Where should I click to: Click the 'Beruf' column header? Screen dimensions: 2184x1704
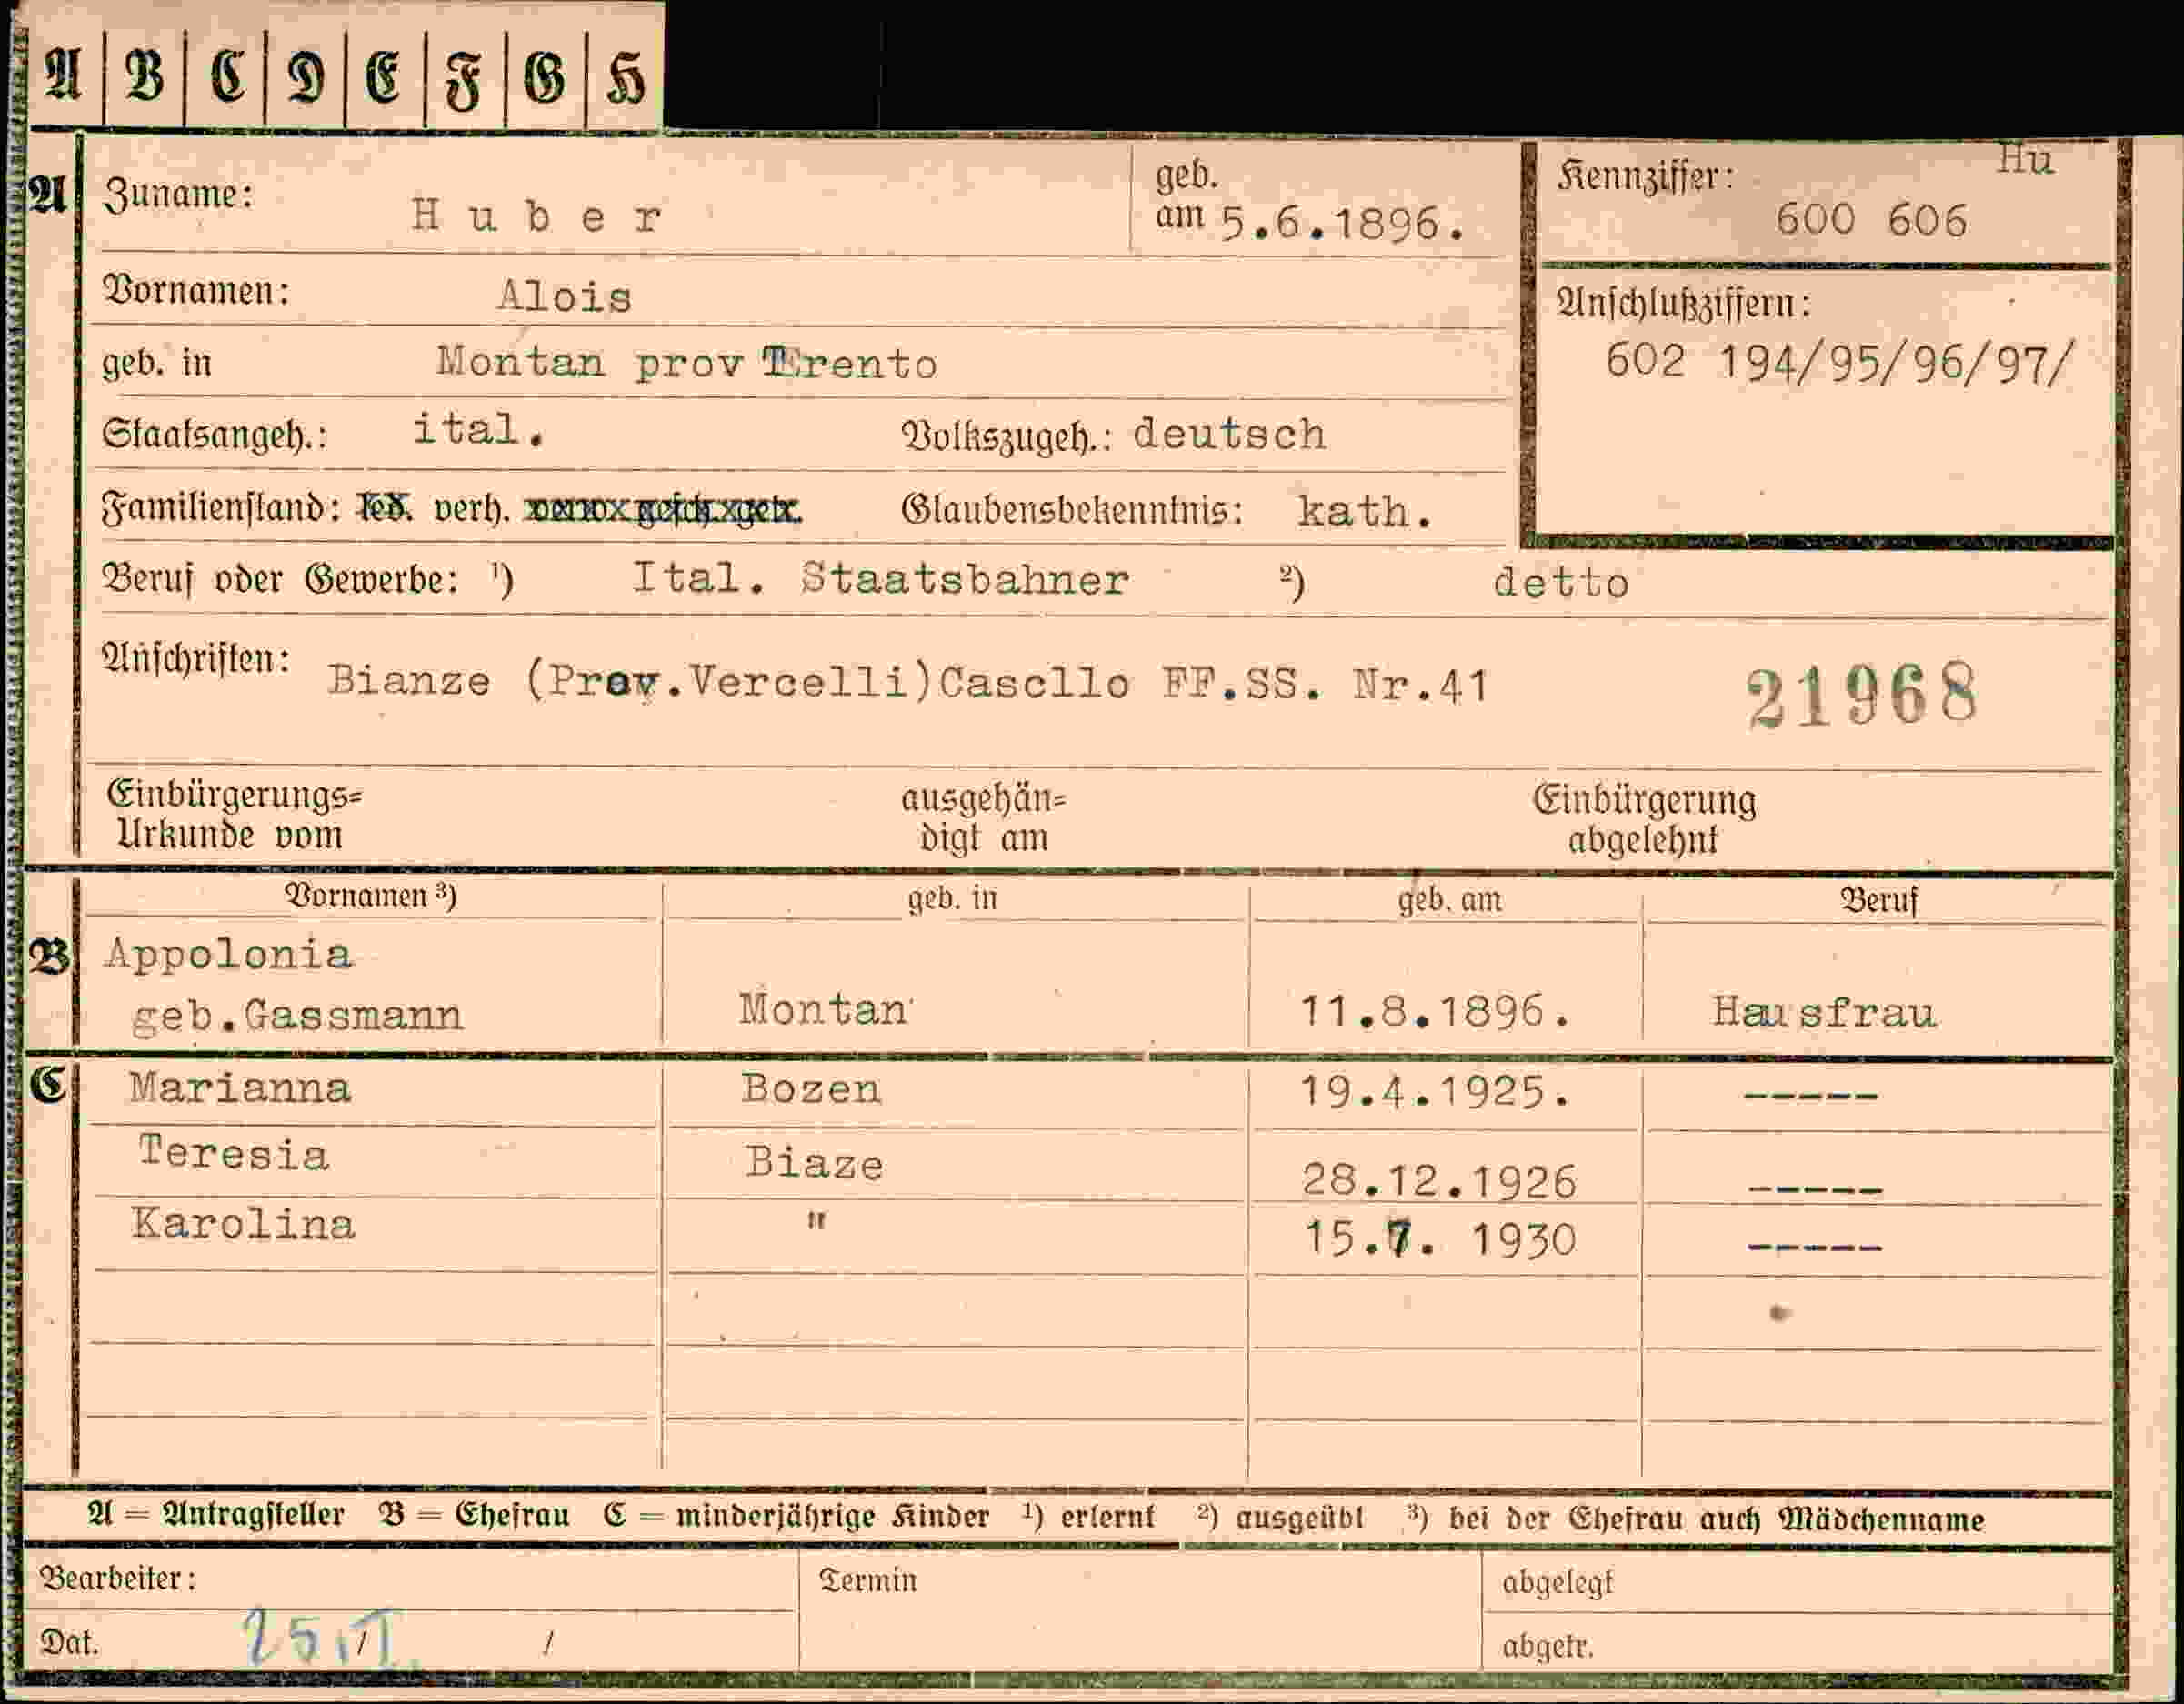tap(1879, 901)
